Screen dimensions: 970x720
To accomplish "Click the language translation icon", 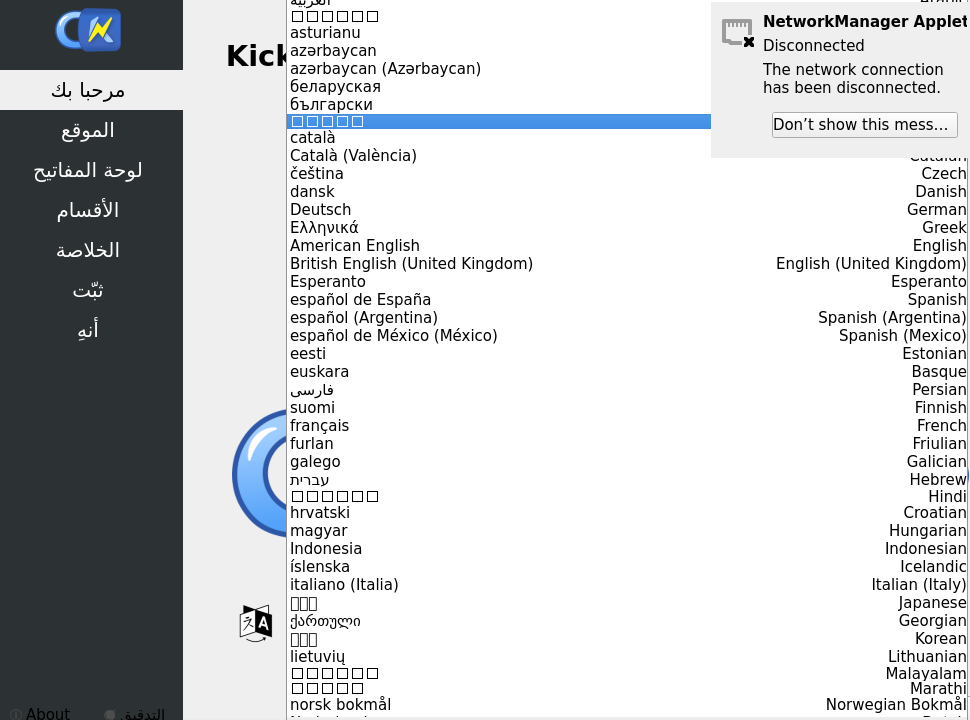I will tap(256, 623).
